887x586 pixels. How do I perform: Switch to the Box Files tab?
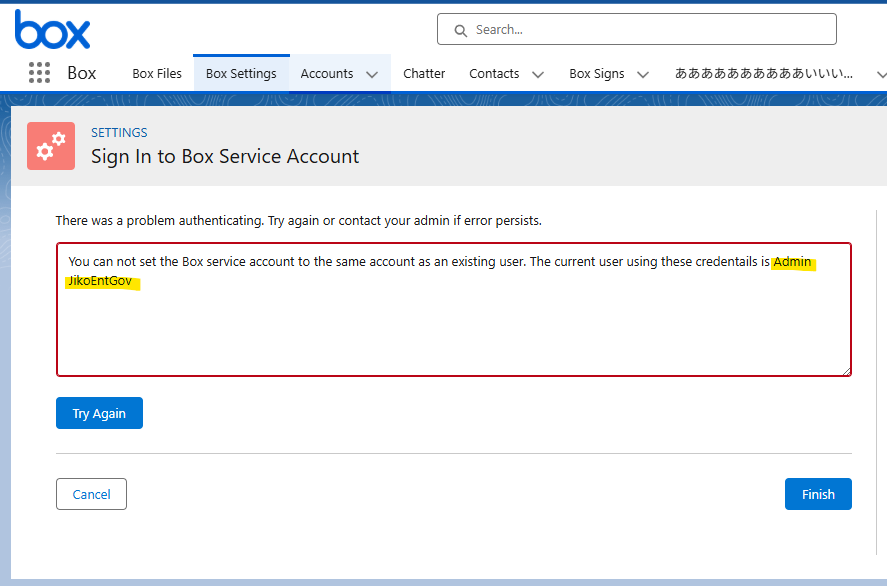coord(157,73)
